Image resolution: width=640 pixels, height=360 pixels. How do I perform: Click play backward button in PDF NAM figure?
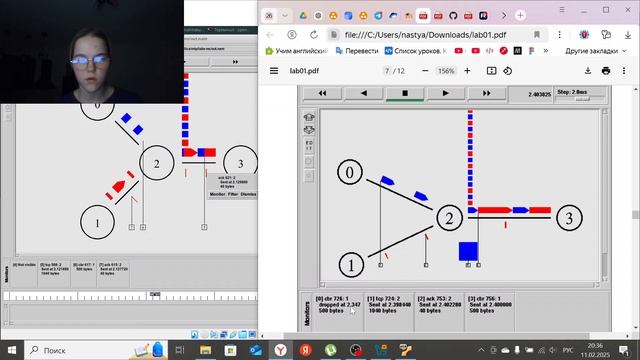[364, 93]
